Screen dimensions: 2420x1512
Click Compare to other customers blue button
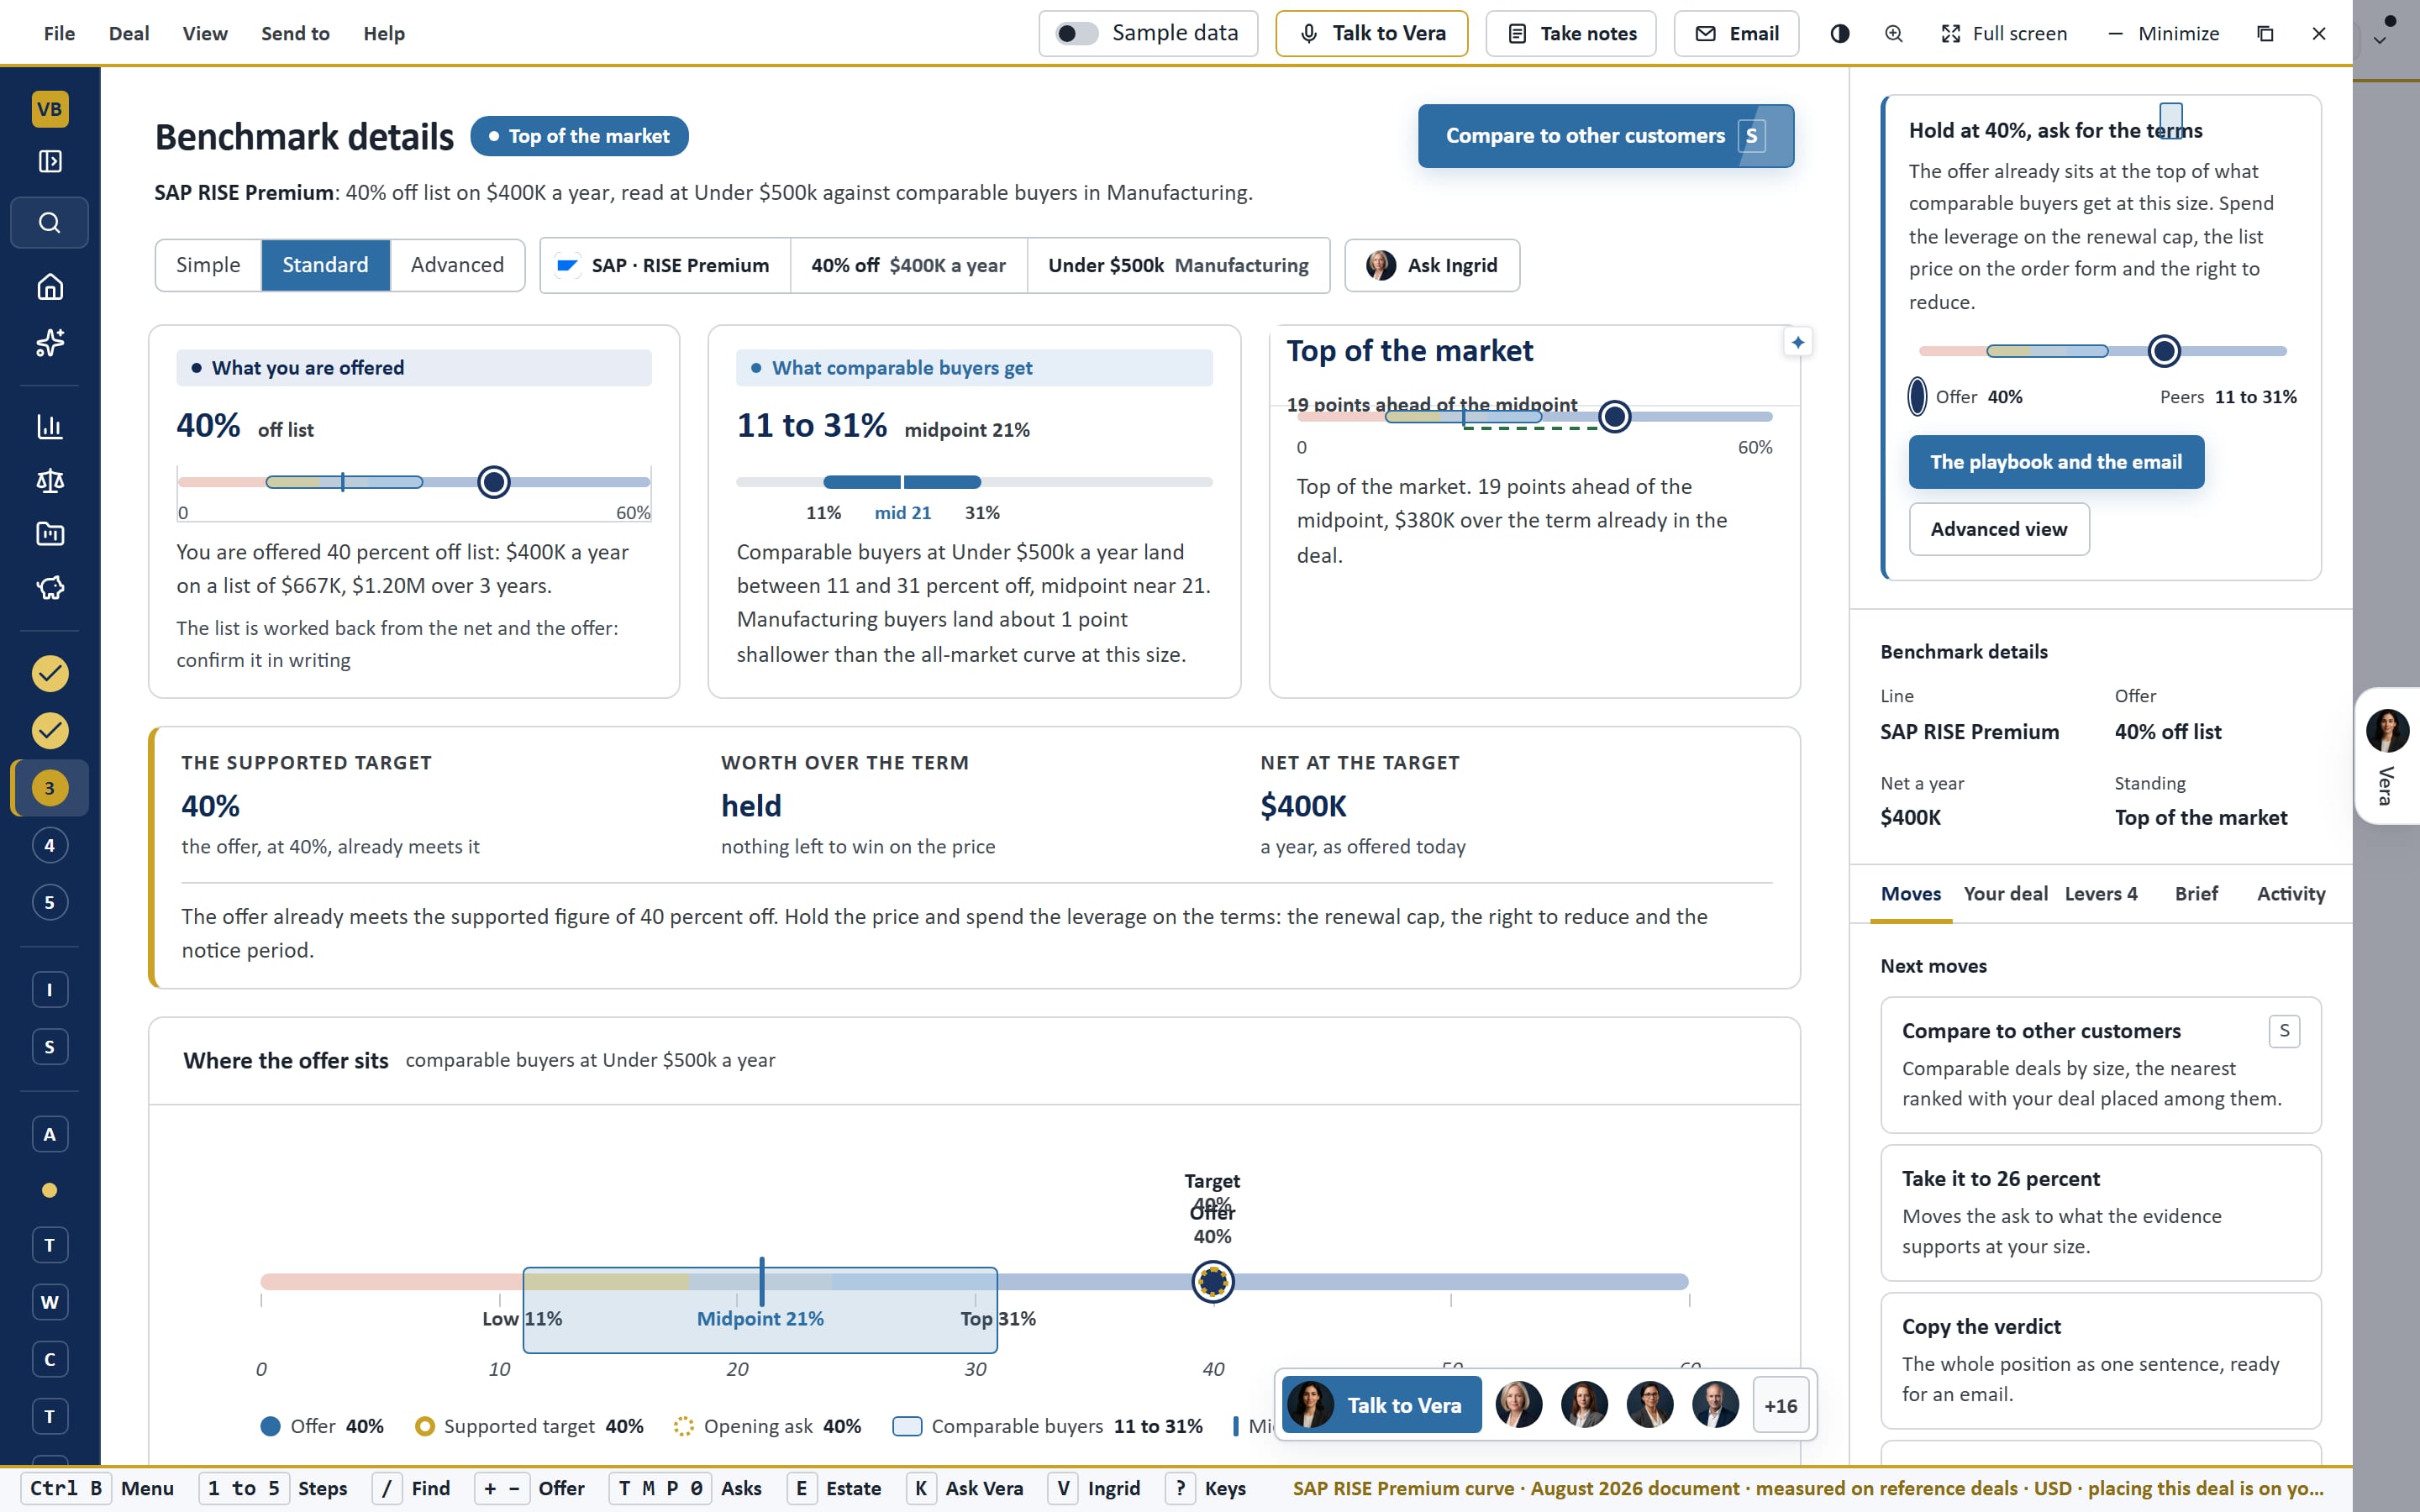[x=1605, y=136]
